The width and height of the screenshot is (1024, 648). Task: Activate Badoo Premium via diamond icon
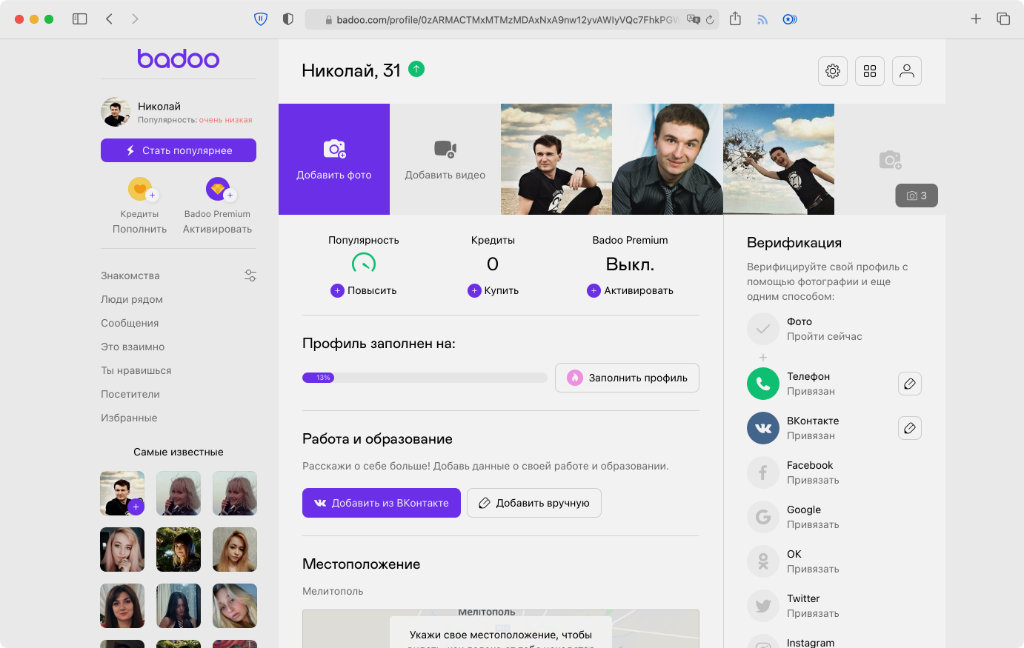click(x=217, y=189)
